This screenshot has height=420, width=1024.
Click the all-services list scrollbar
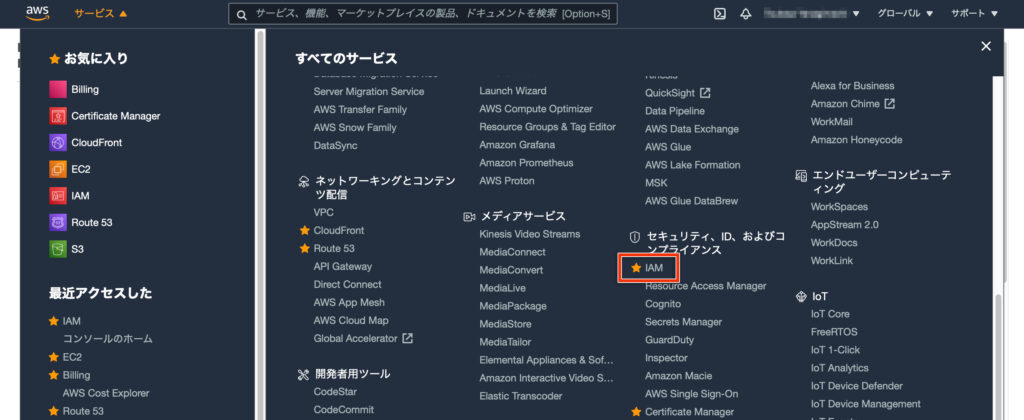coord(997,357)
